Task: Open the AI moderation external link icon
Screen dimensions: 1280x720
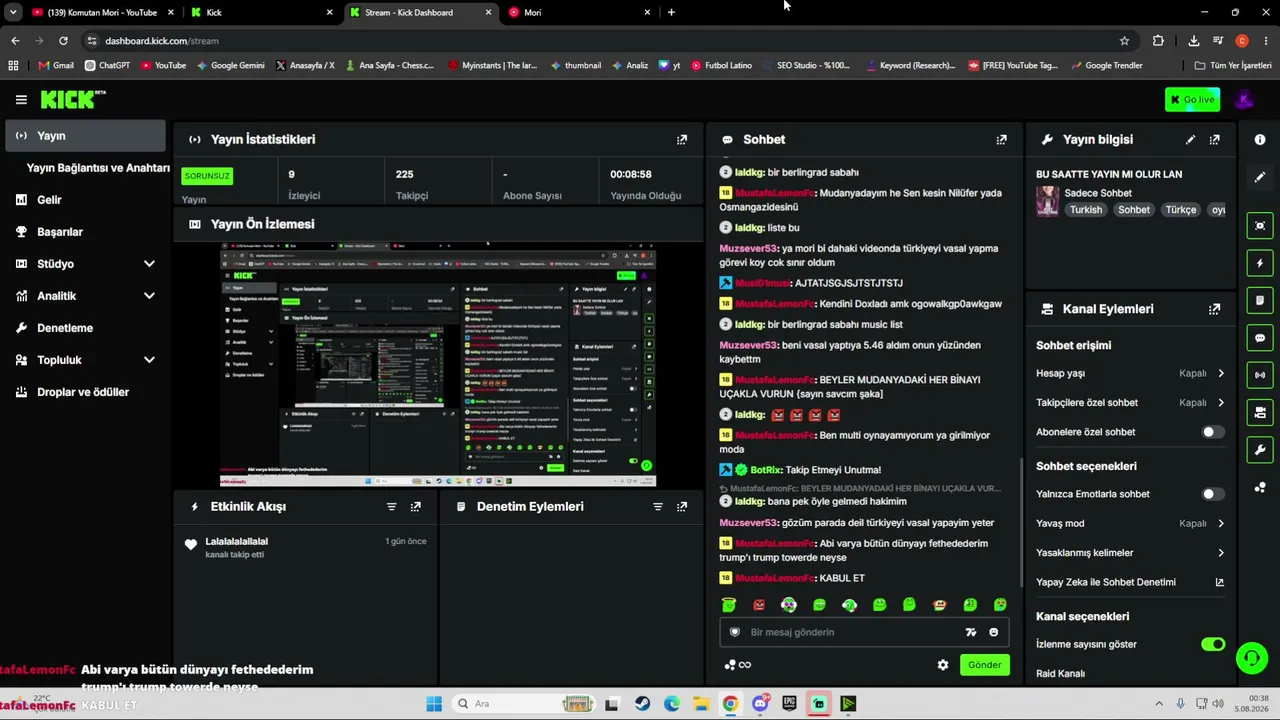Action: coord(1219,582)
